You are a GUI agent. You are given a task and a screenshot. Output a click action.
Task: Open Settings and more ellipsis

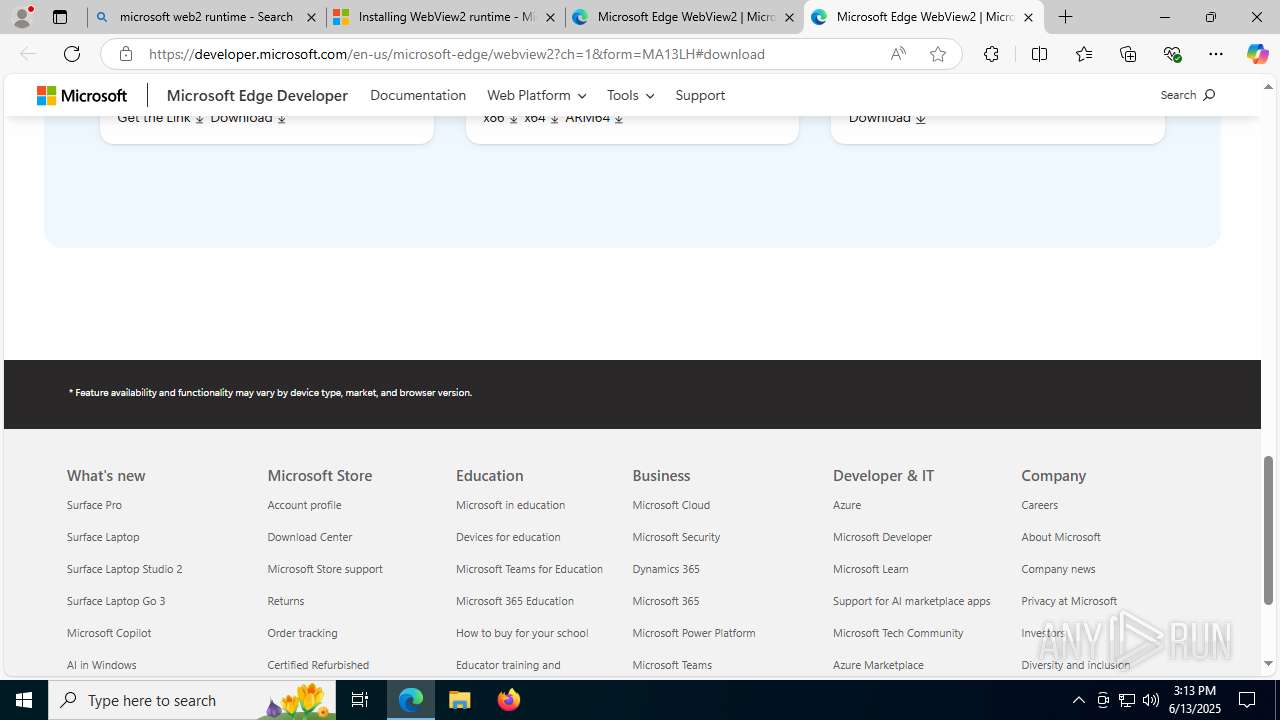(1216, 54)
